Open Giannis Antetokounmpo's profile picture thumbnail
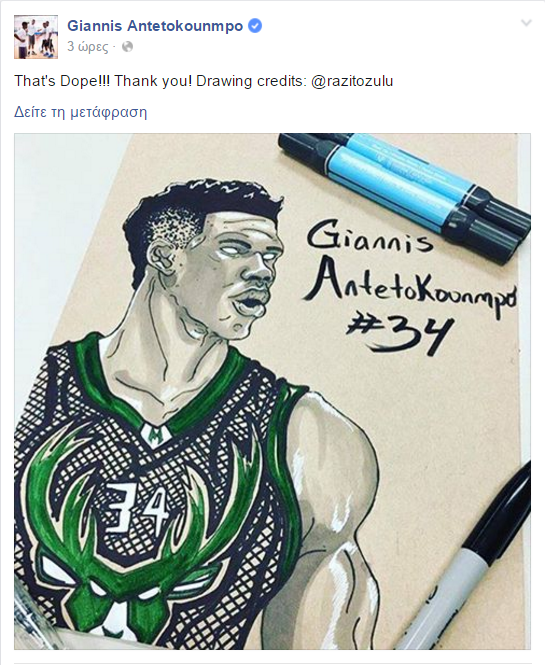This screenshot has height=665, width=545. [x=36, y=37]
